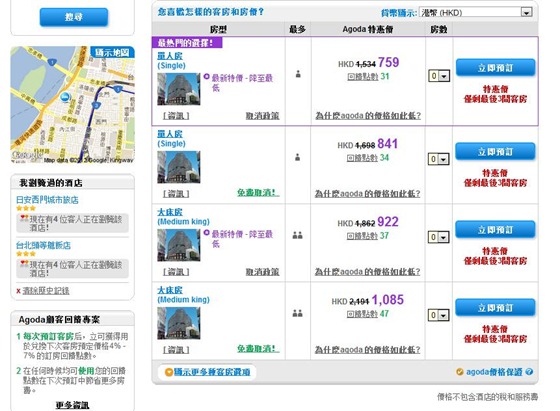This screenshot has width=560, height=411.
Task: Open the currency dropdown showing 港幣 (HKD)
Action: coord(476,12)
